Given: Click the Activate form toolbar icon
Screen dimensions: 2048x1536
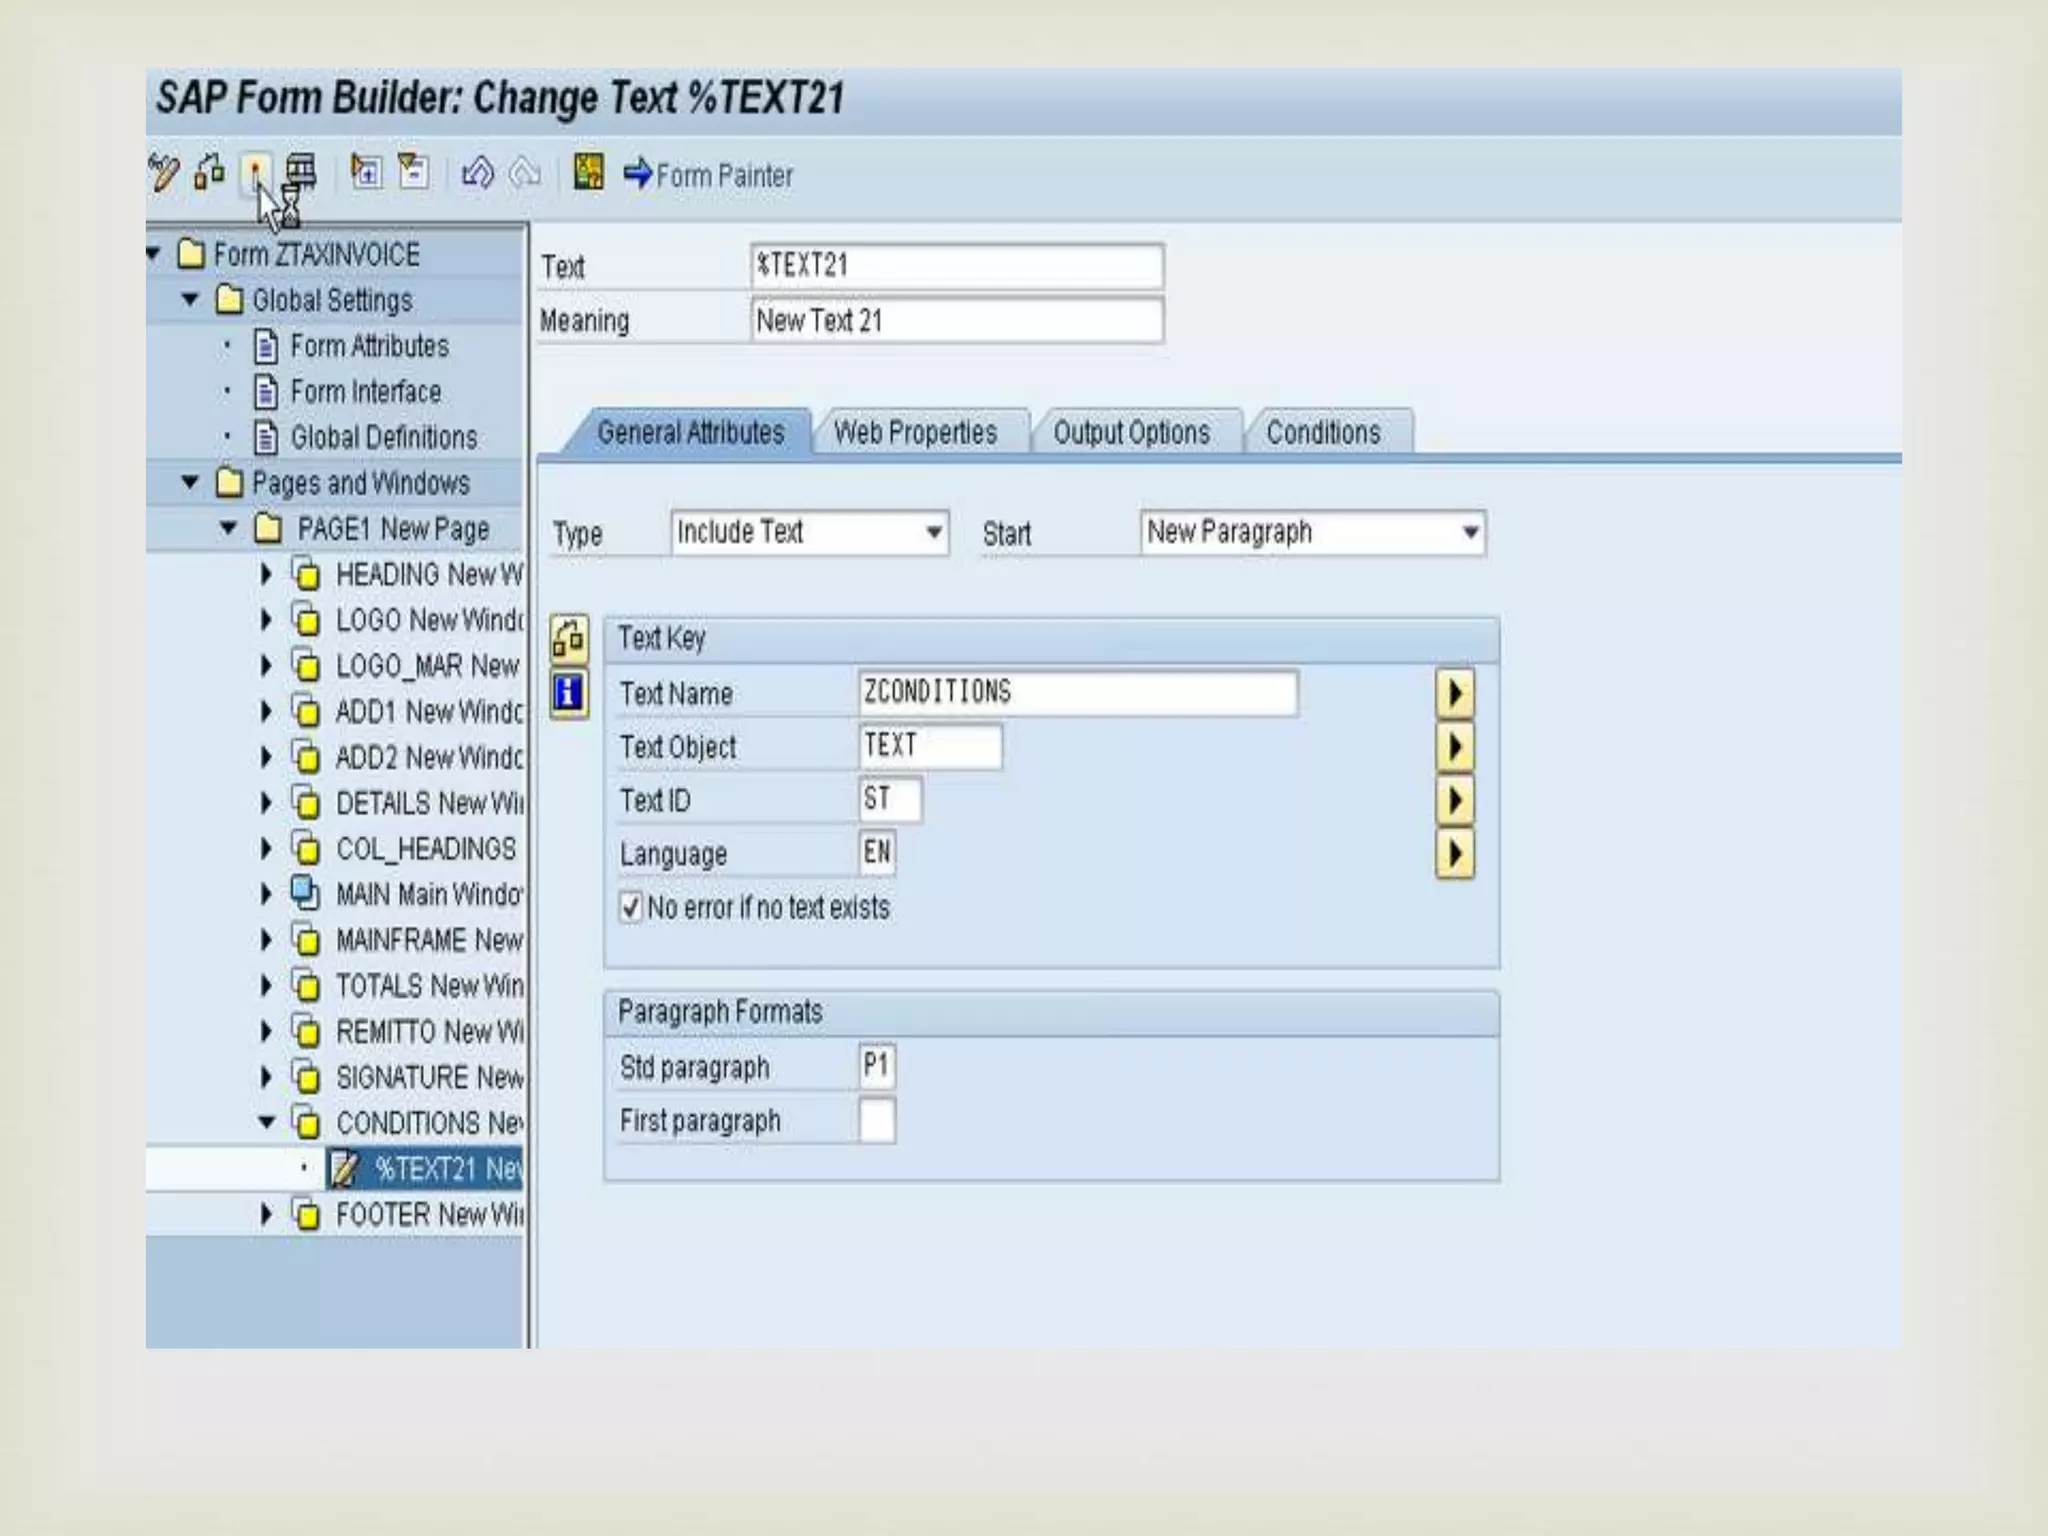Looking at the screenshot, I should (x=256, y=174).
